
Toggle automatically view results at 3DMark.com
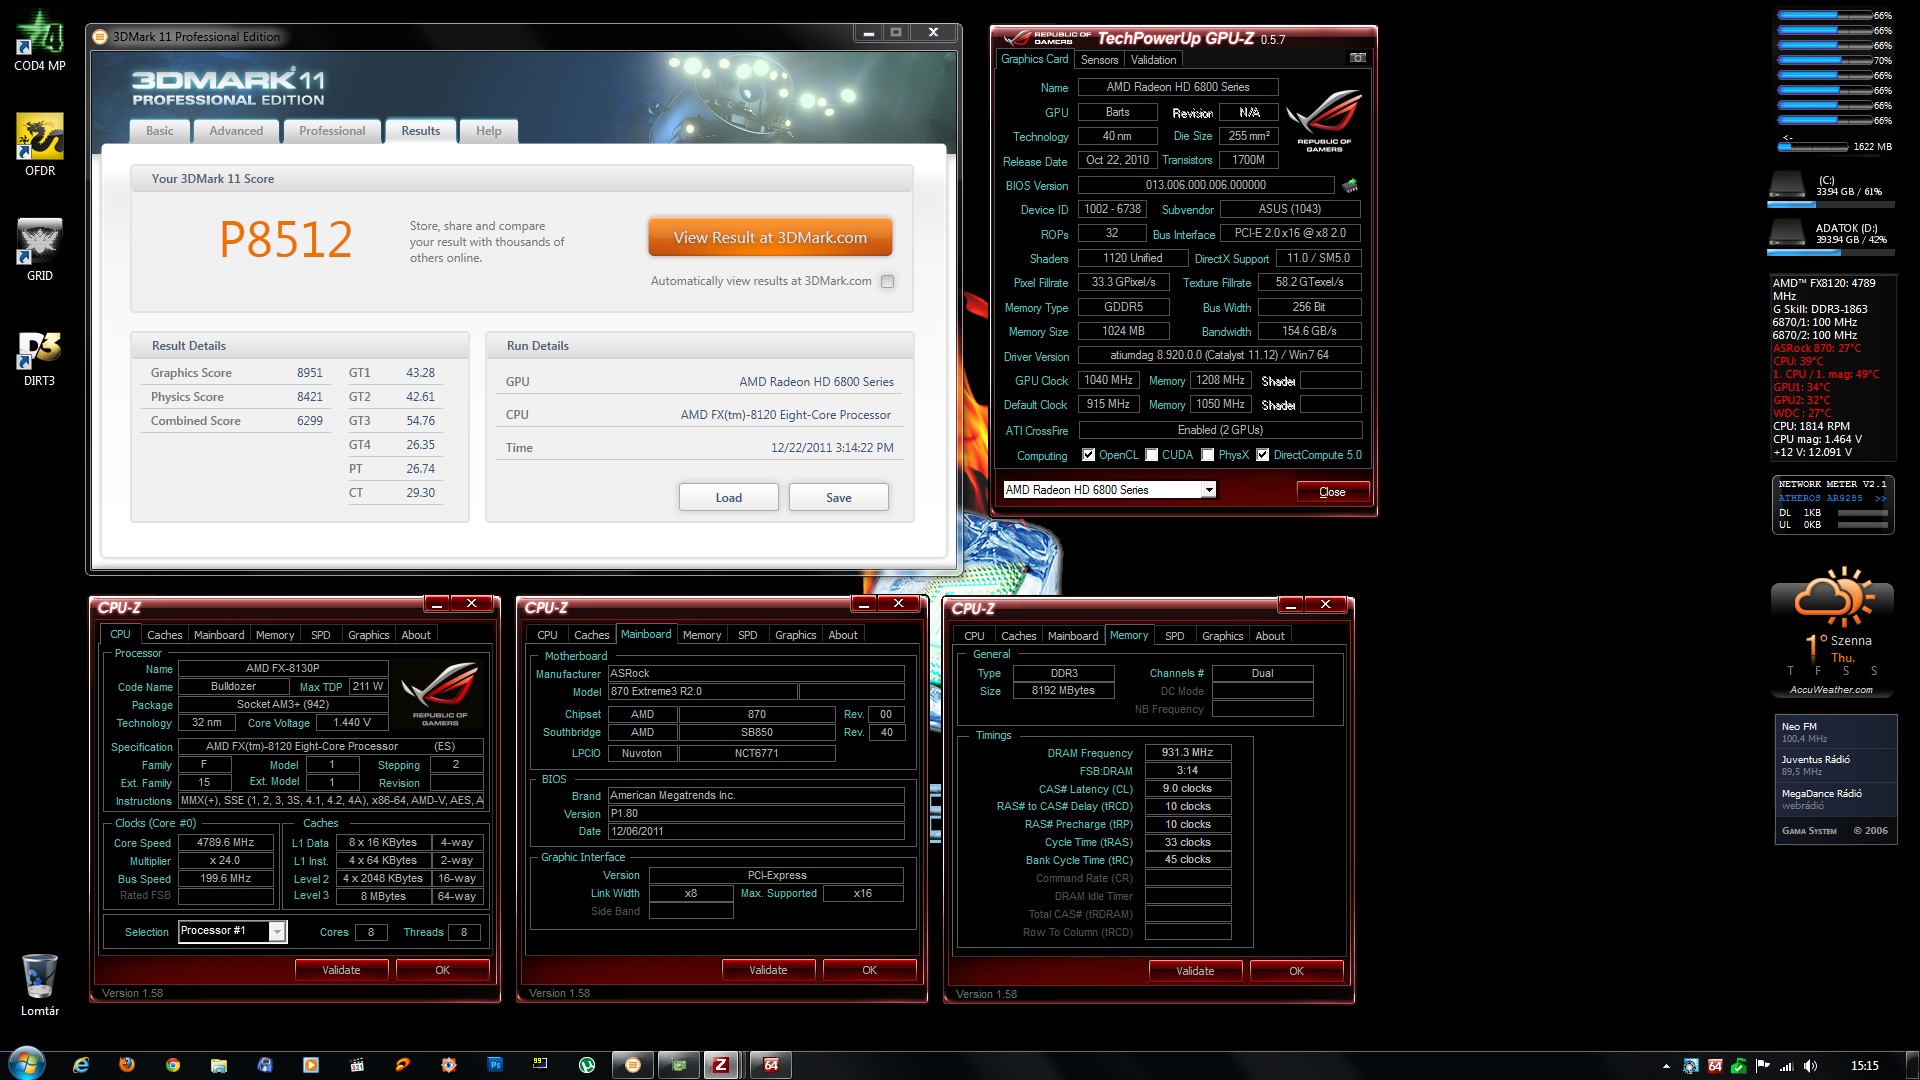(x=887, y=282)
